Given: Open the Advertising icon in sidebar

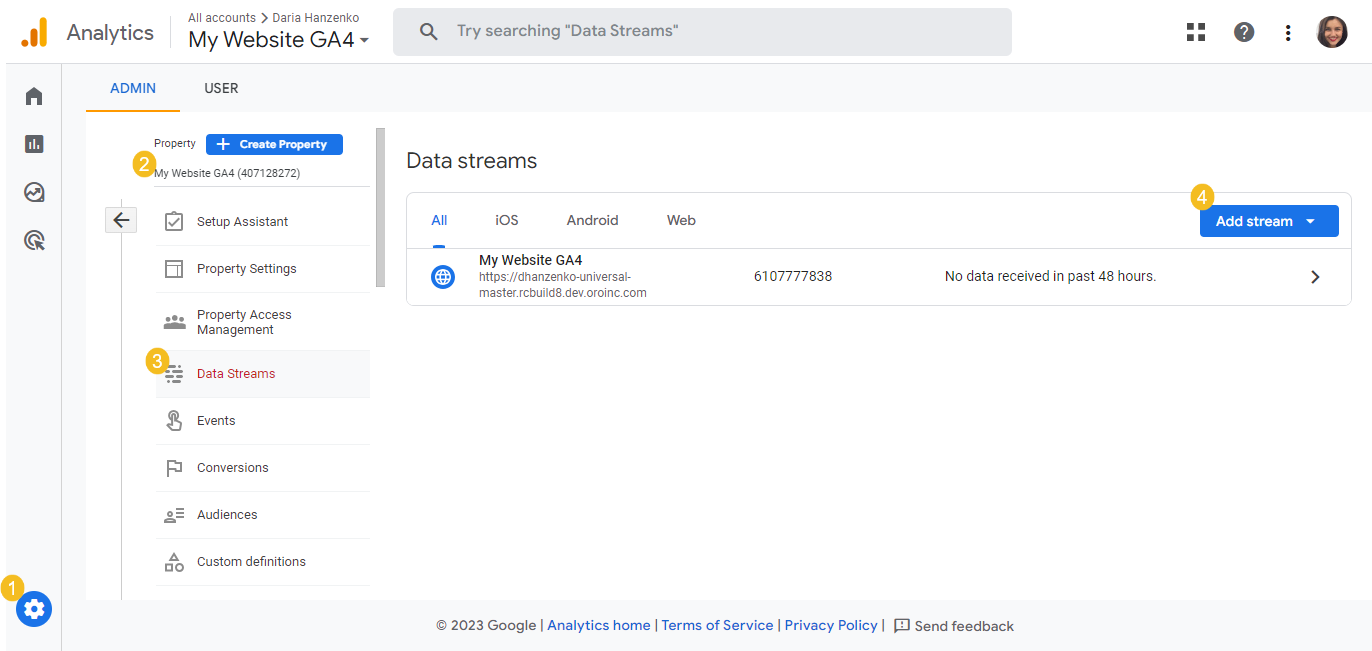Looking at the screenshot, I should [x=34, y=240].
